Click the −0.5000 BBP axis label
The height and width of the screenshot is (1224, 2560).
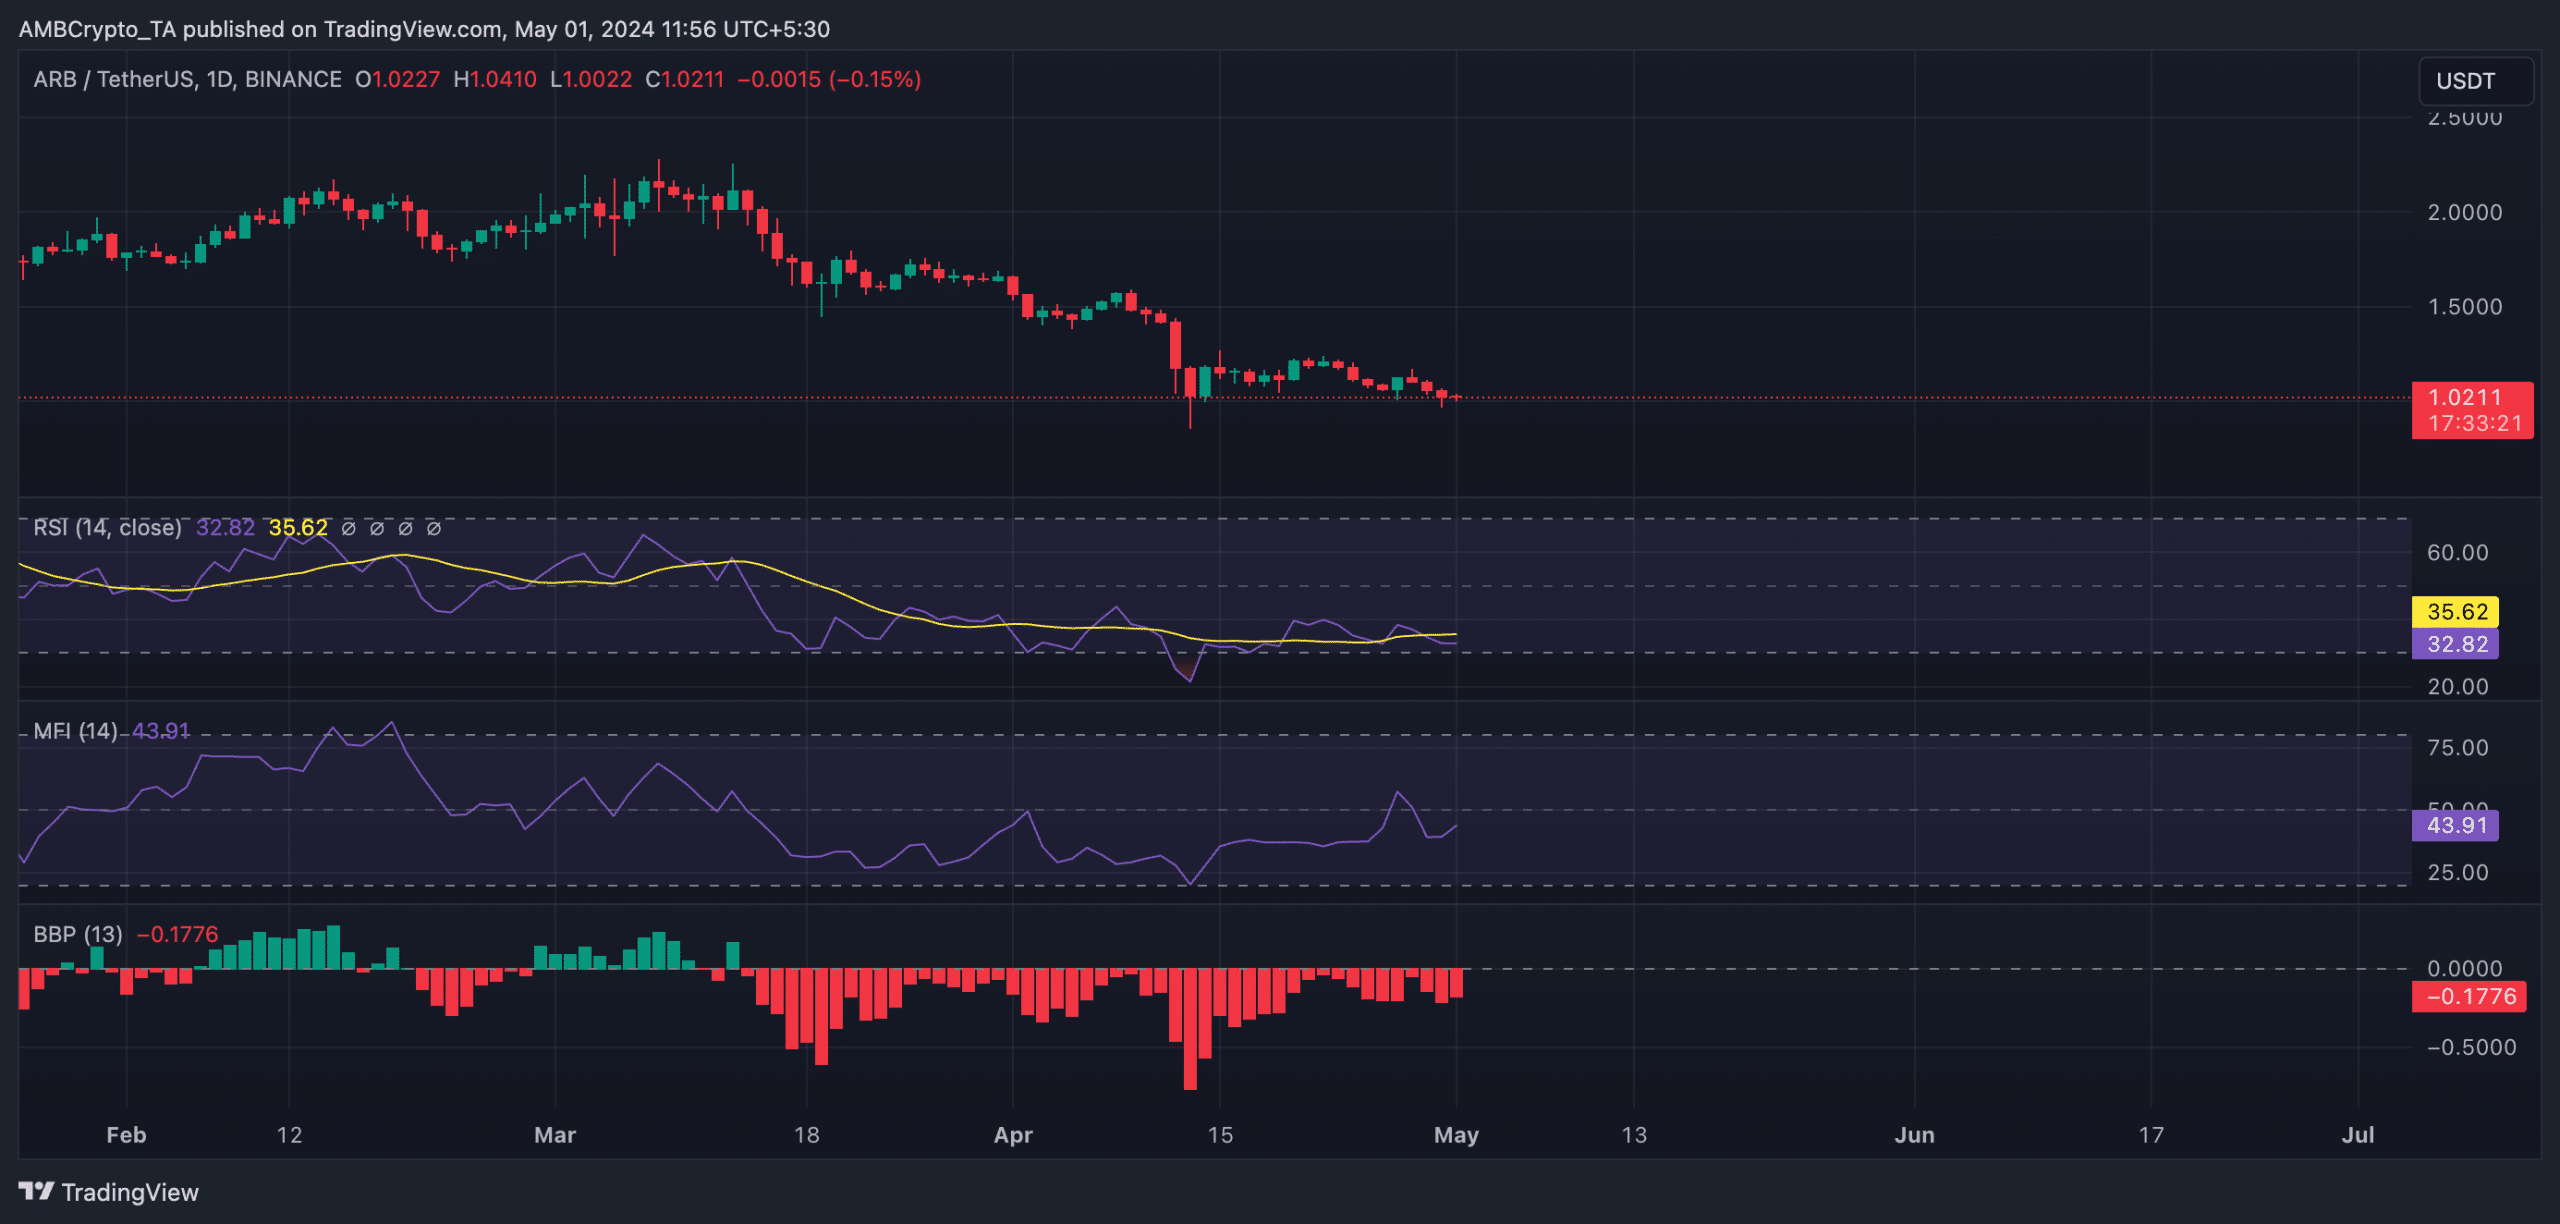click(2472, 1047)
